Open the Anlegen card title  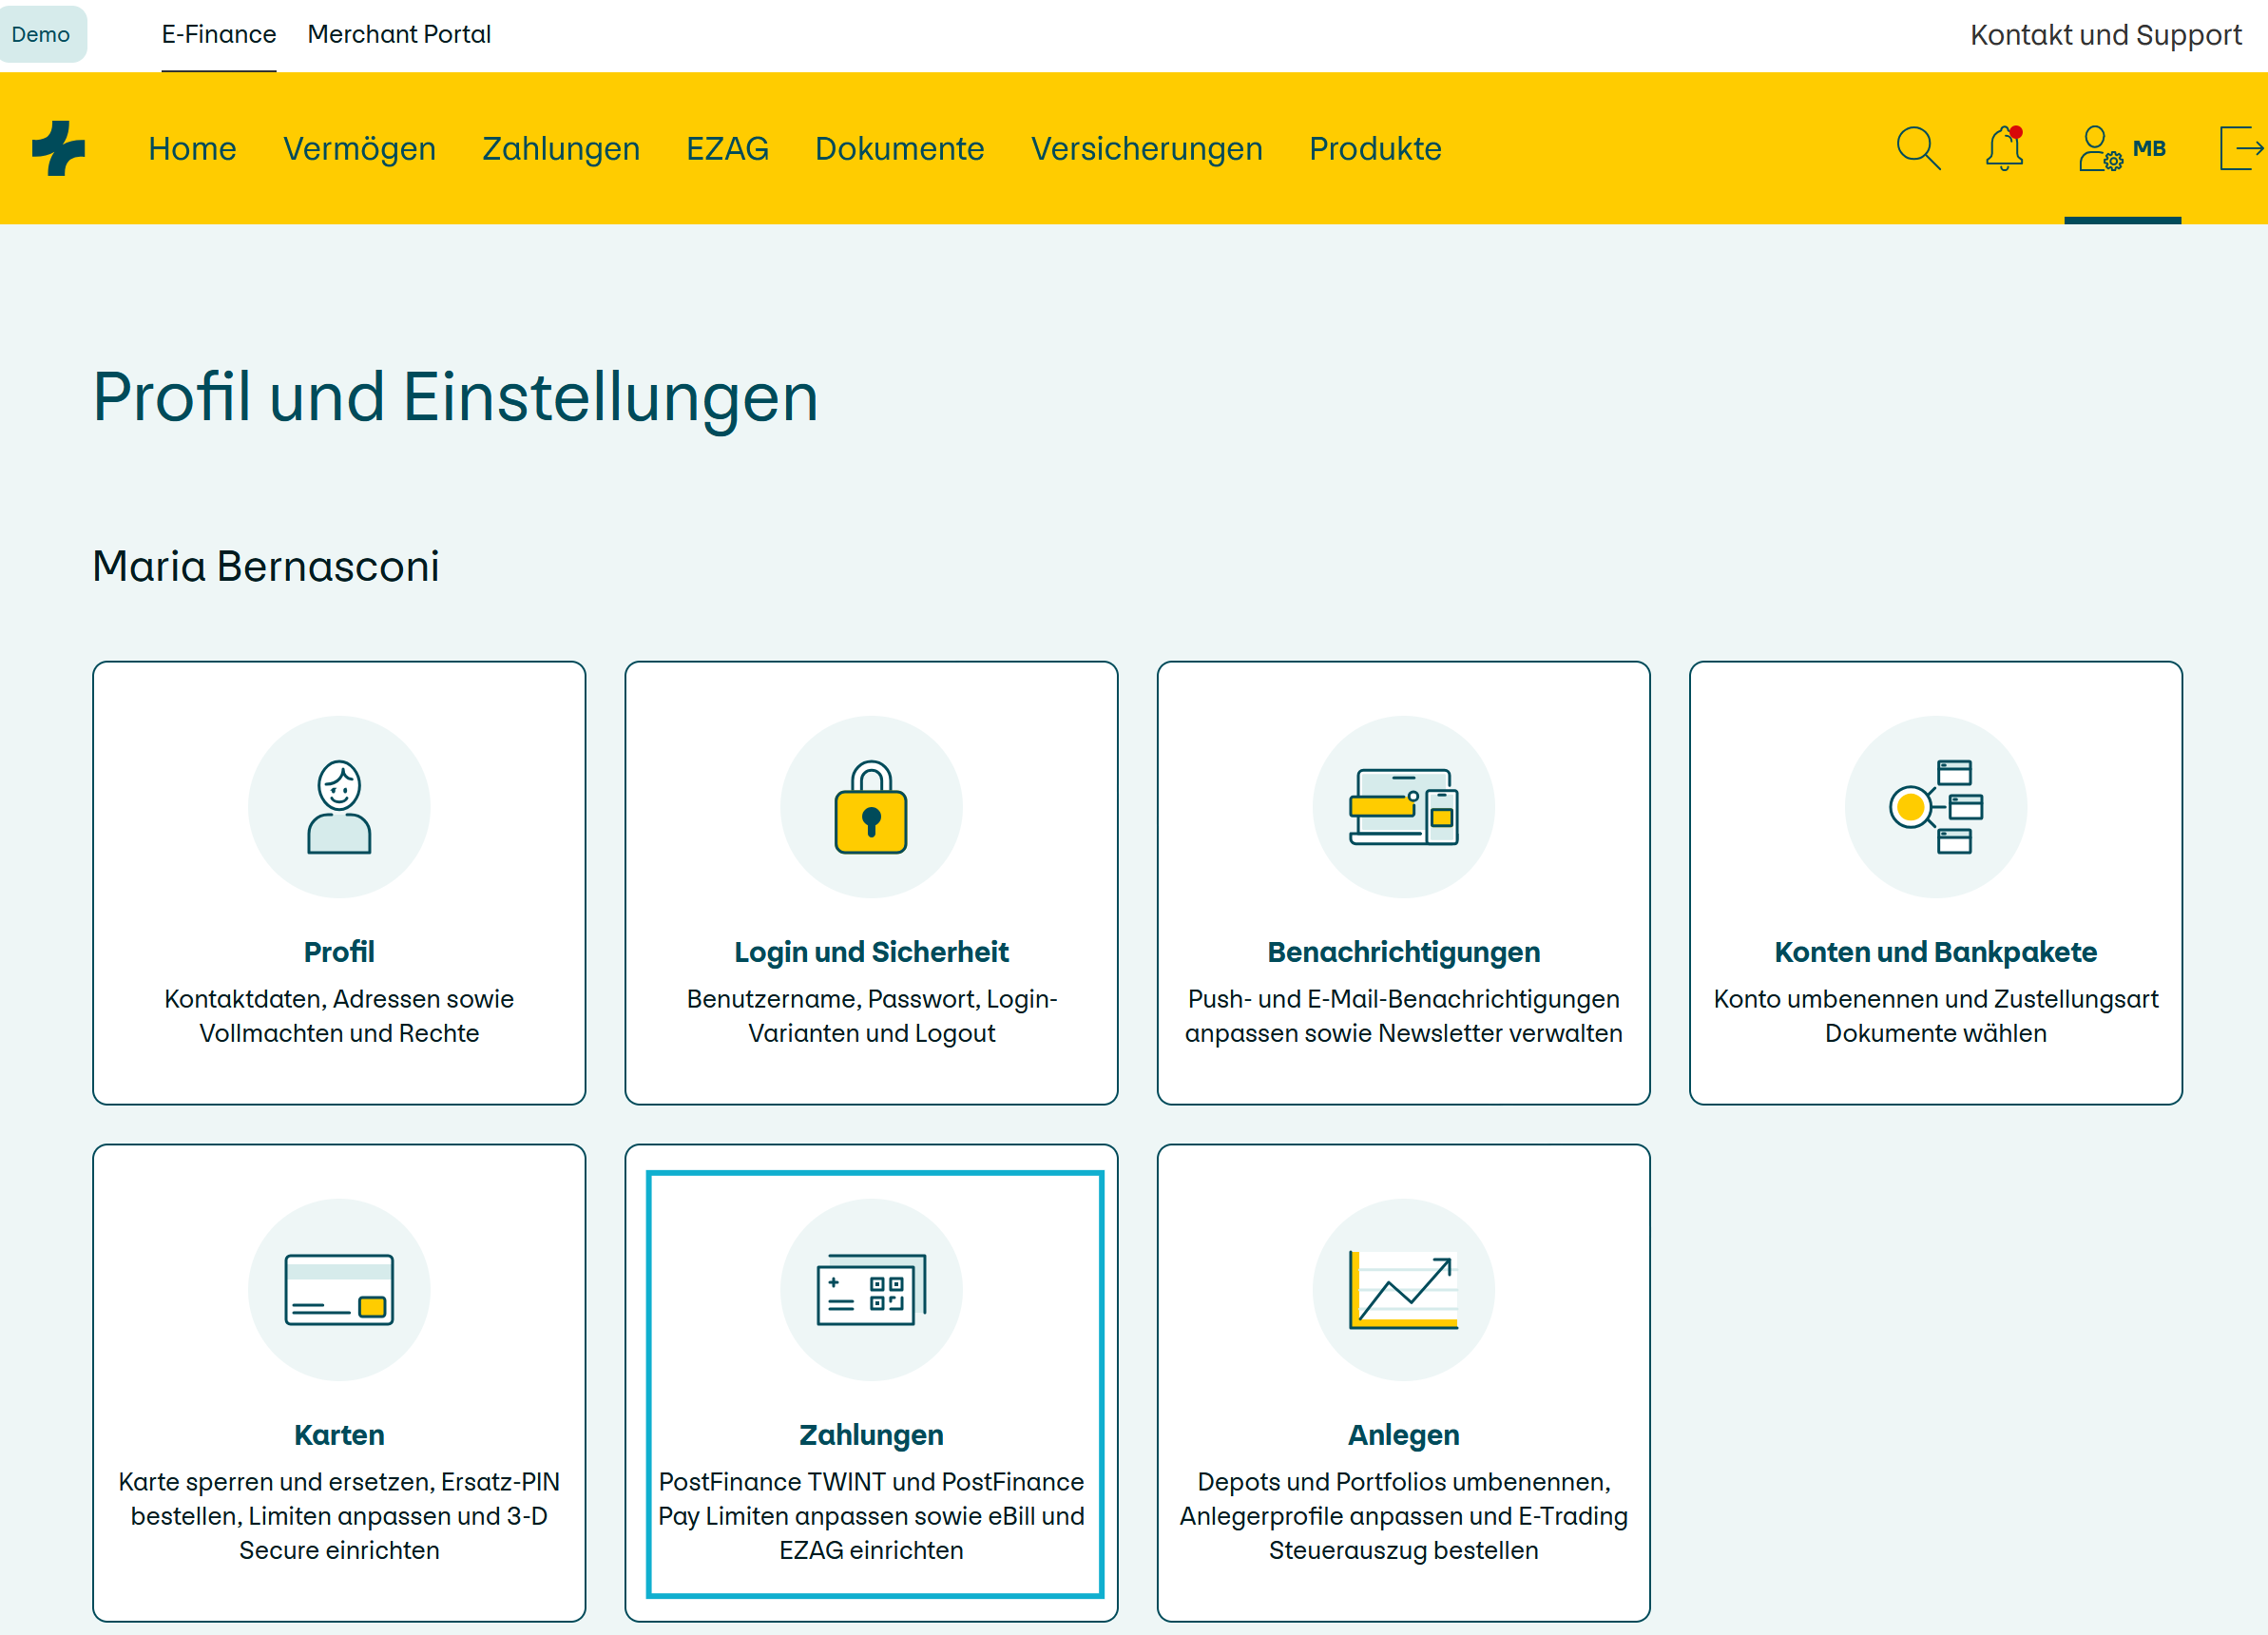point(1403,1434)
